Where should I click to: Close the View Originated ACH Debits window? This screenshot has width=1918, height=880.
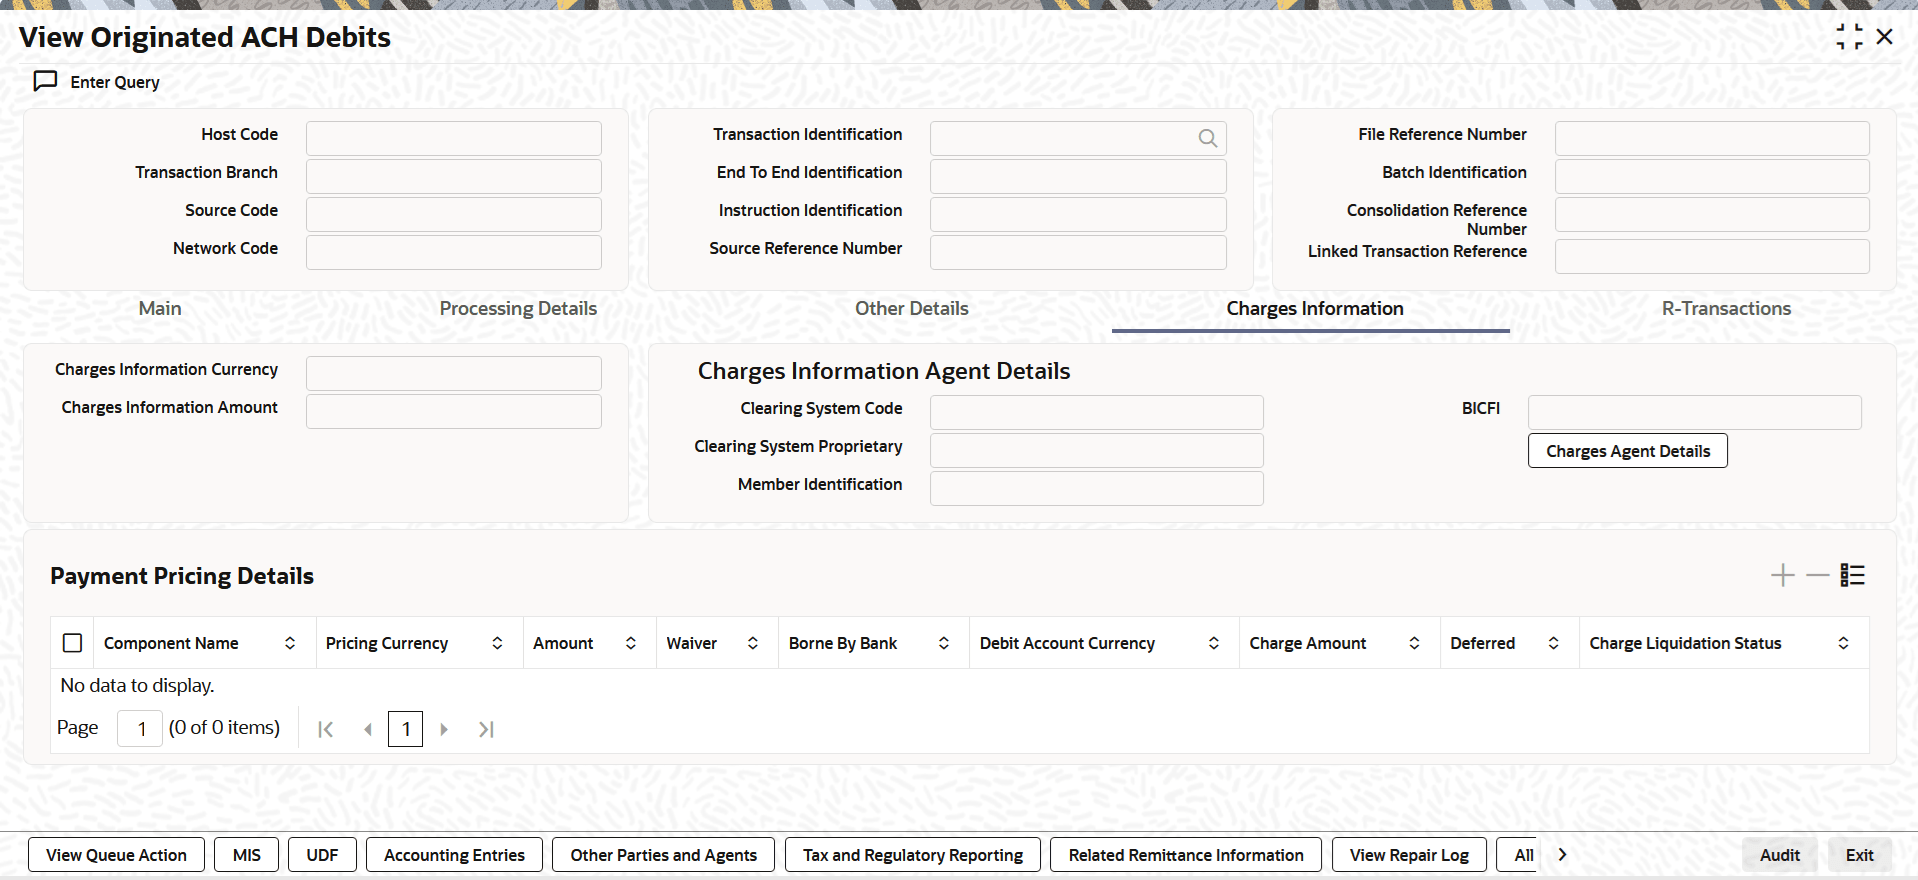click(x=1885, y=37)
